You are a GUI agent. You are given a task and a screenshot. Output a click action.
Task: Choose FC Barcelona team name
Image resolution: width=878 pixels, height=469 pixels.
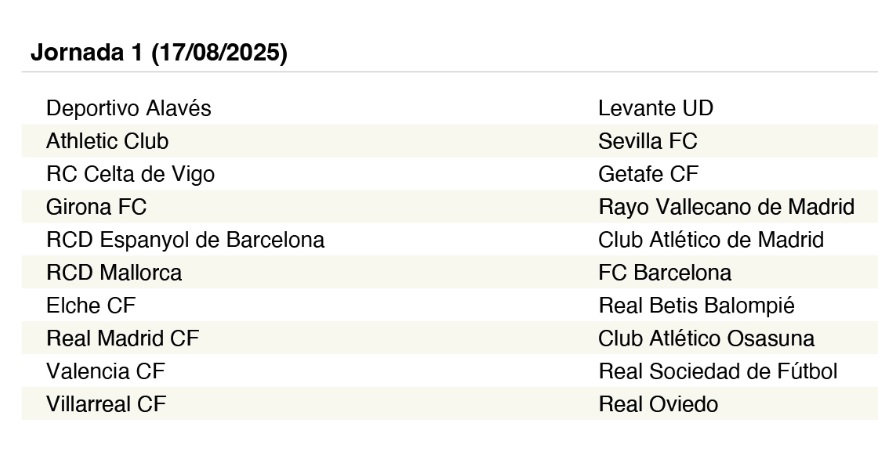[665, 273]
